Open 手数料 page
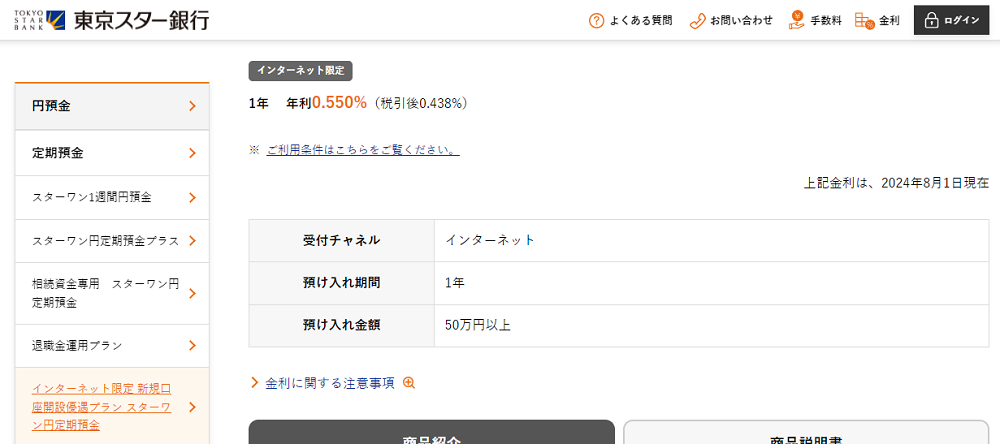The image size is (1000, 444). (x=815, y=20)
